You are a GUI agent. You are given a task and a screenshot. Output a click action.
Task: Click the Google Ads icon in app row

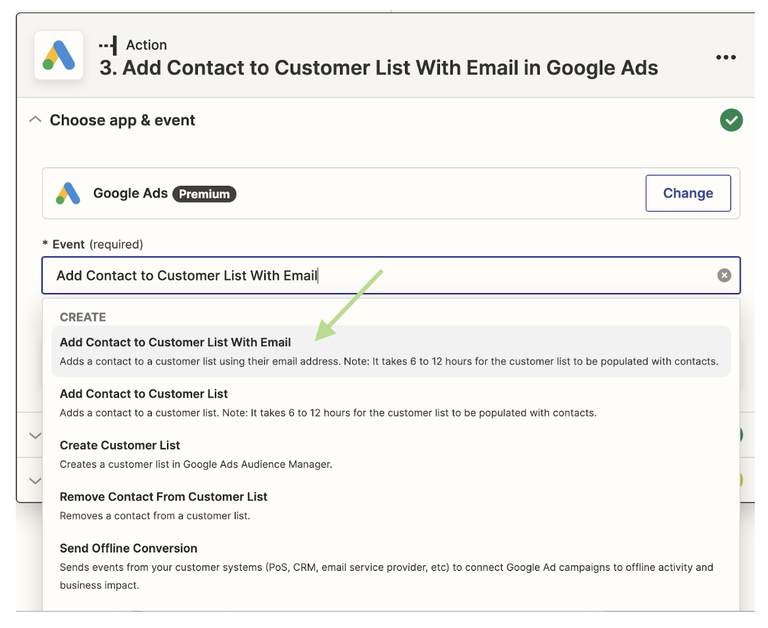click(x=68, y=193)
